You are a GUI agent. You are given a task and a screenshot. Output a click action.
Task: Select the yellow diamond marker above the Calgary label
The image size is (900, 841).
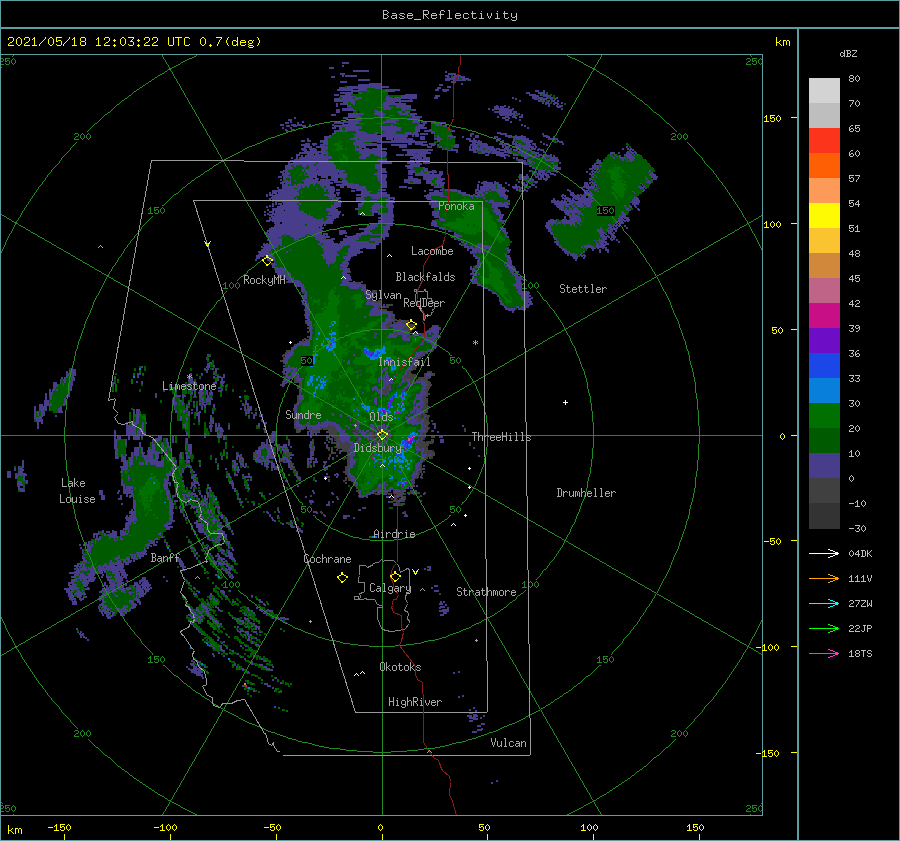(395, 576)
